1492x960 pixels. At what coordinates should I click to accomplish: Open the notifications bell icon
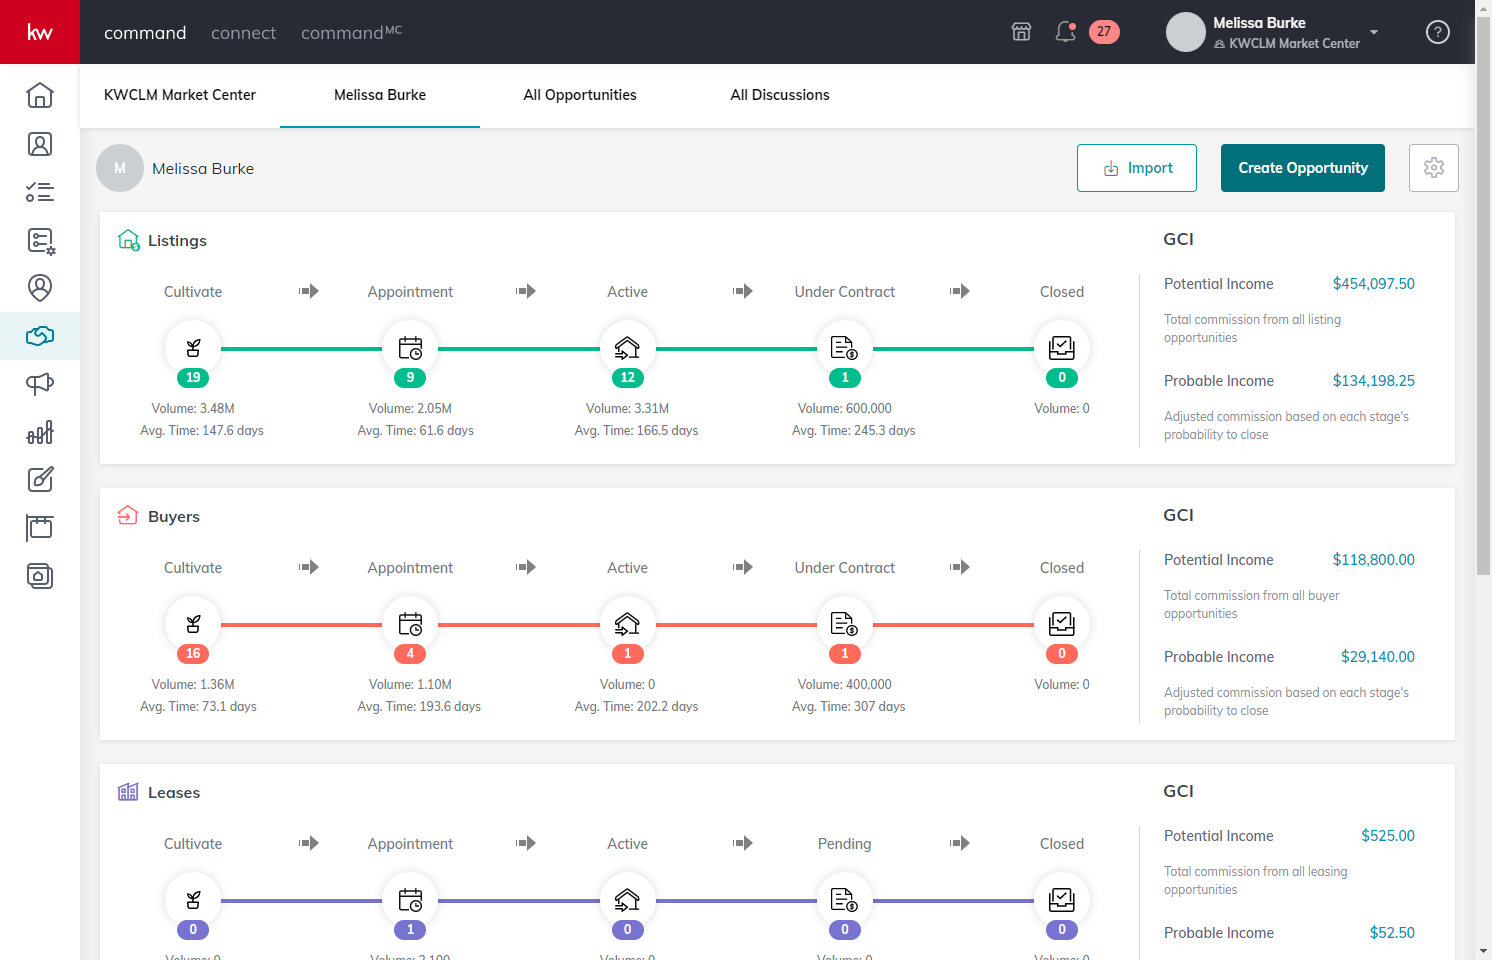tap(1066, 32)
